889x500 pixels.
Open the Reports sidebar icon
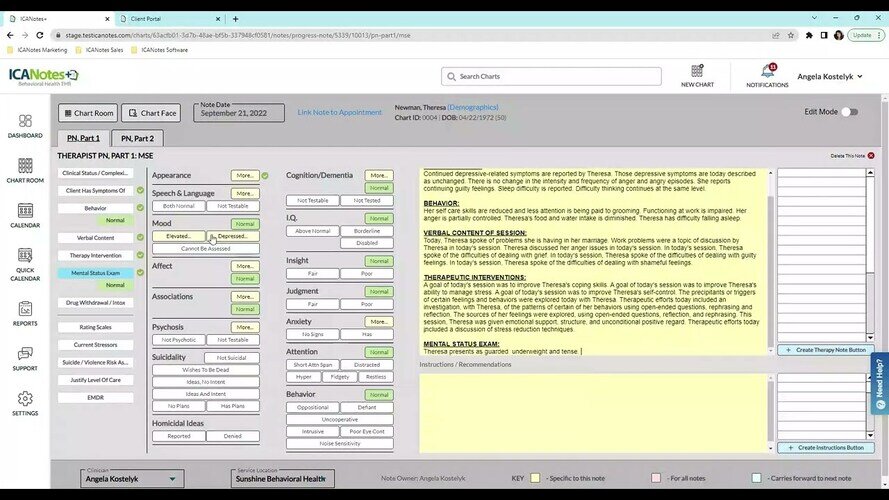tap(25, 312)
